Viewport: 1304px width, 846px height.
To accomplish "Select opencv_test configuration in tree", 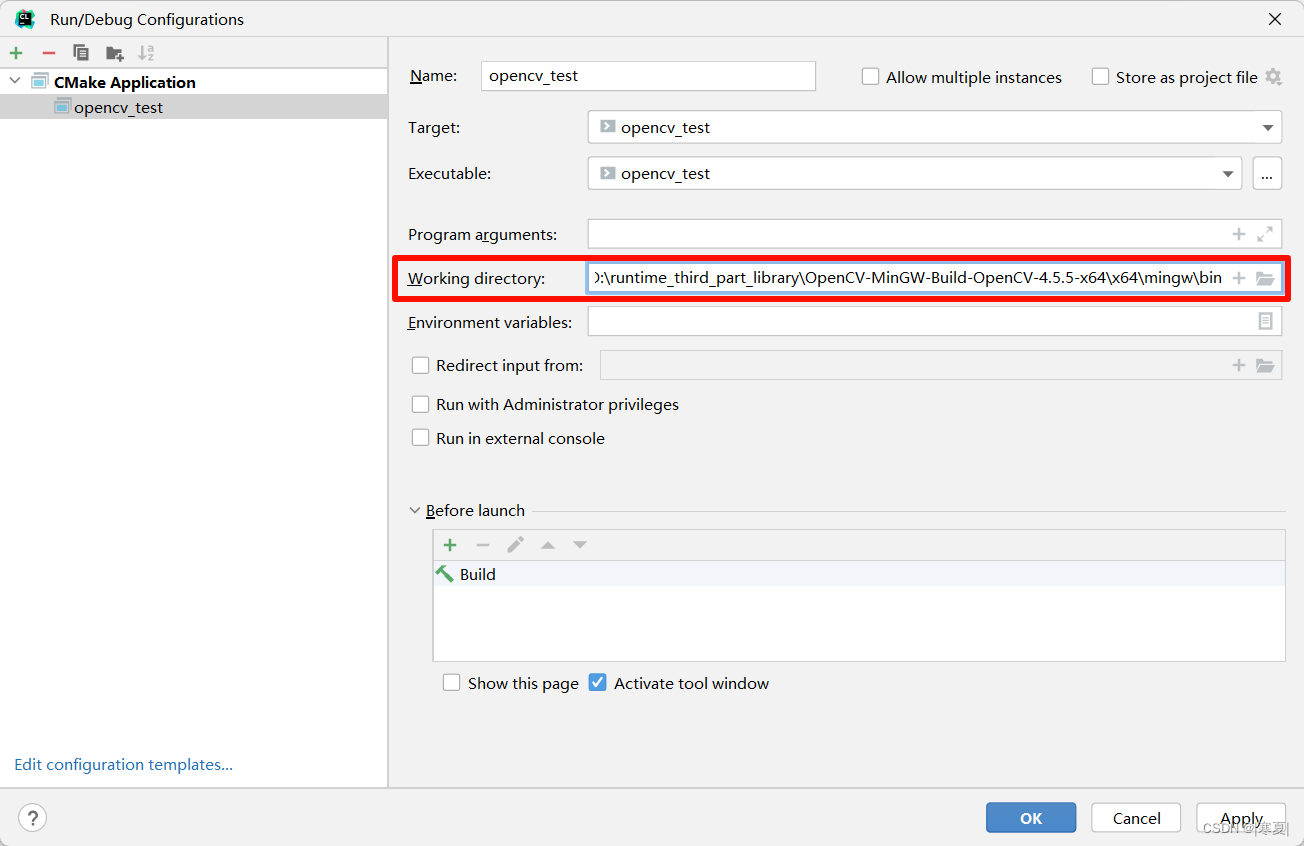I will (193, 107).
